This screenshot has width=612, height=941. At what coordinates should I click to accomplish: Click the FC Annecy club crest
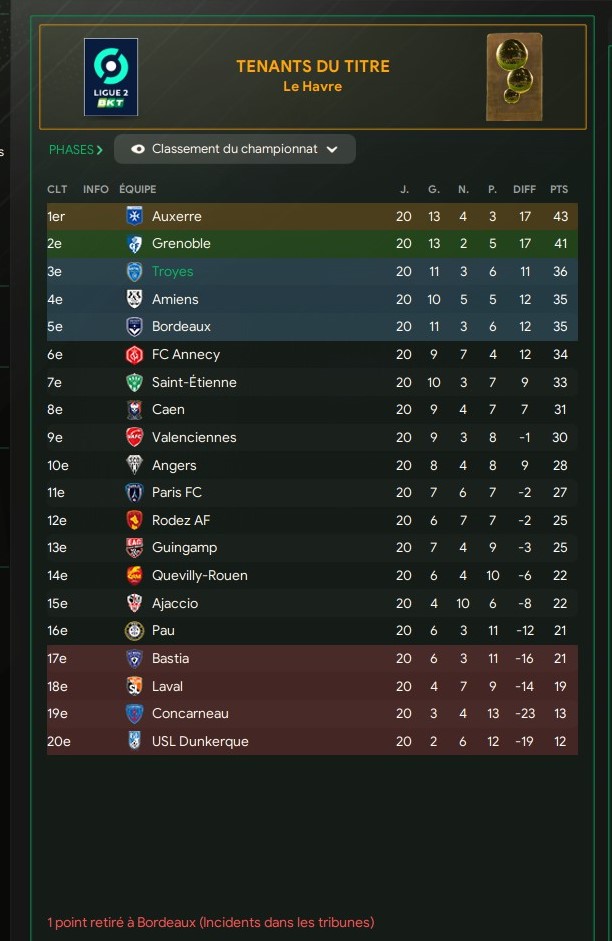point(134,355)
